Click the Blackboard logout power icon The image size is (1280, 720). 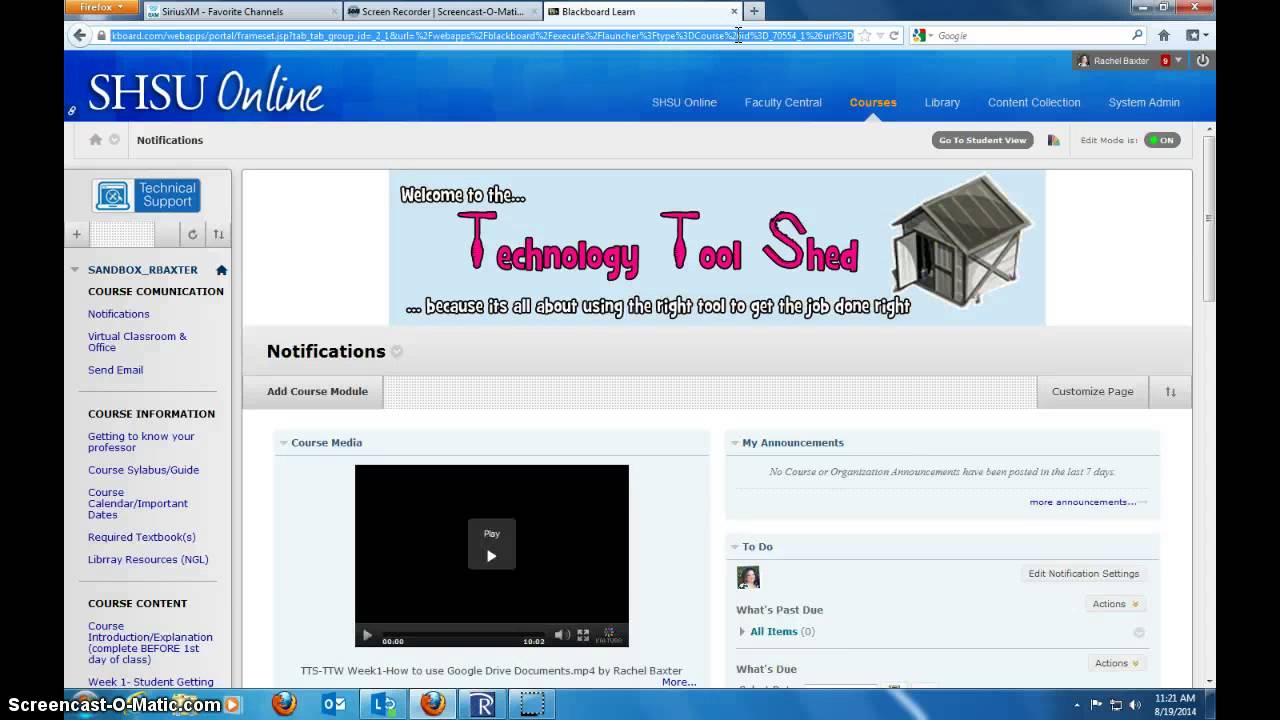pyautogui.click(x=1202, y=61)
